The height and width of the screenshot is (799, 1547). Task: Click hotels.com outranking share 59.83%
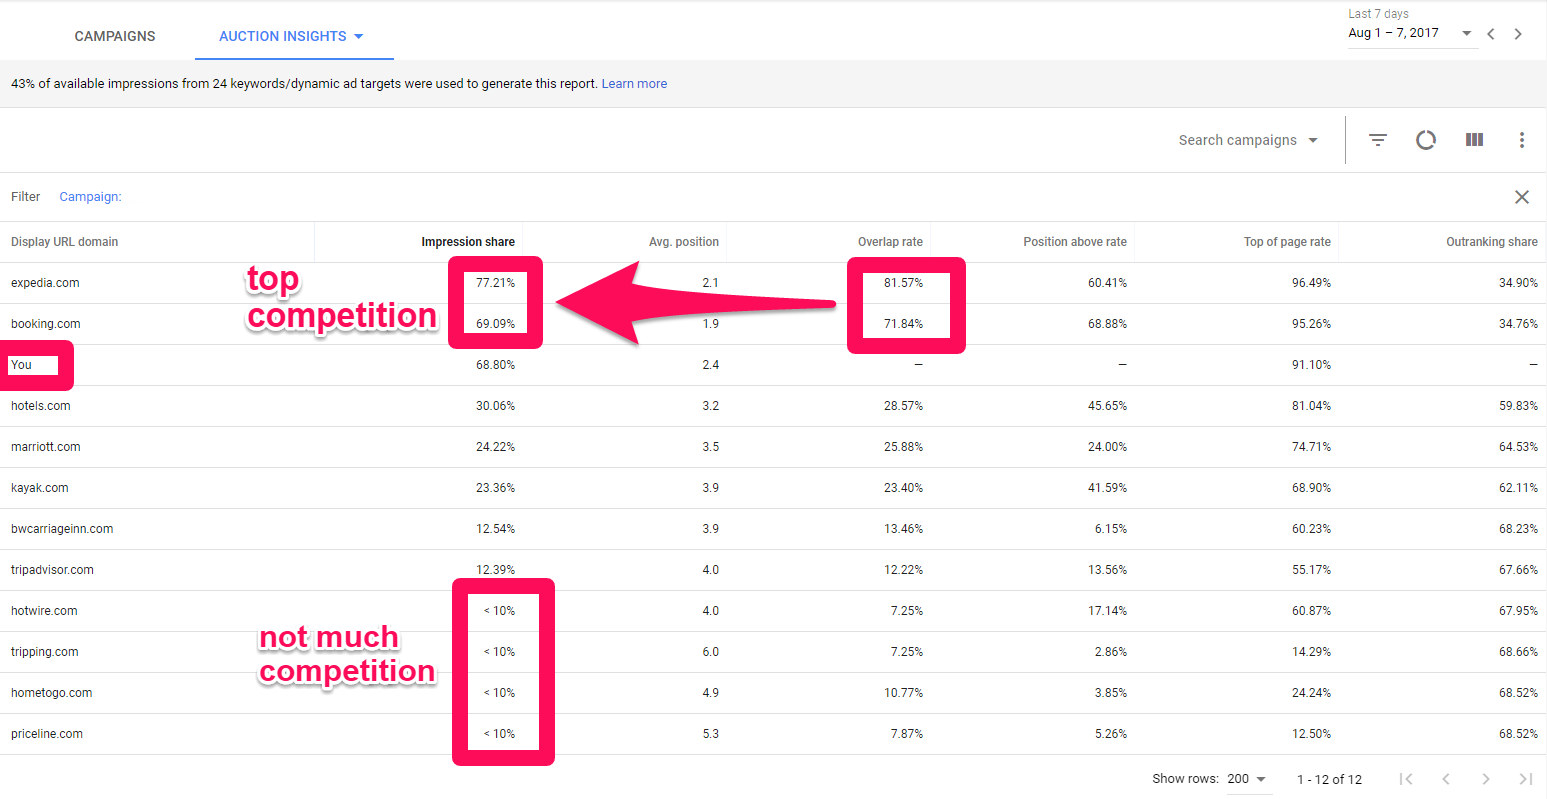pos(1518,406)
